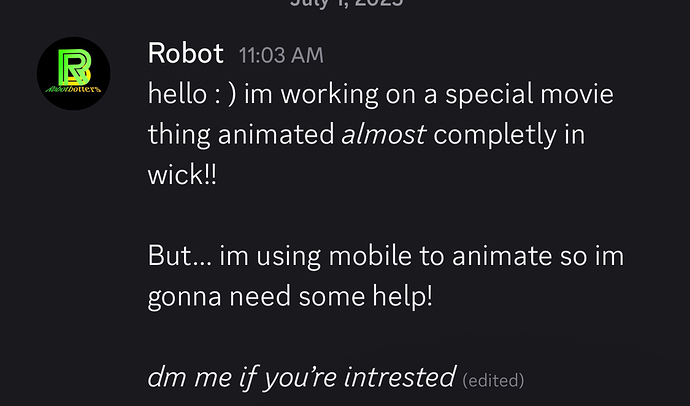The height and width of the screenshot is (406, 690).
Task: Click the word animated in second line
Action: click(276, 134)
